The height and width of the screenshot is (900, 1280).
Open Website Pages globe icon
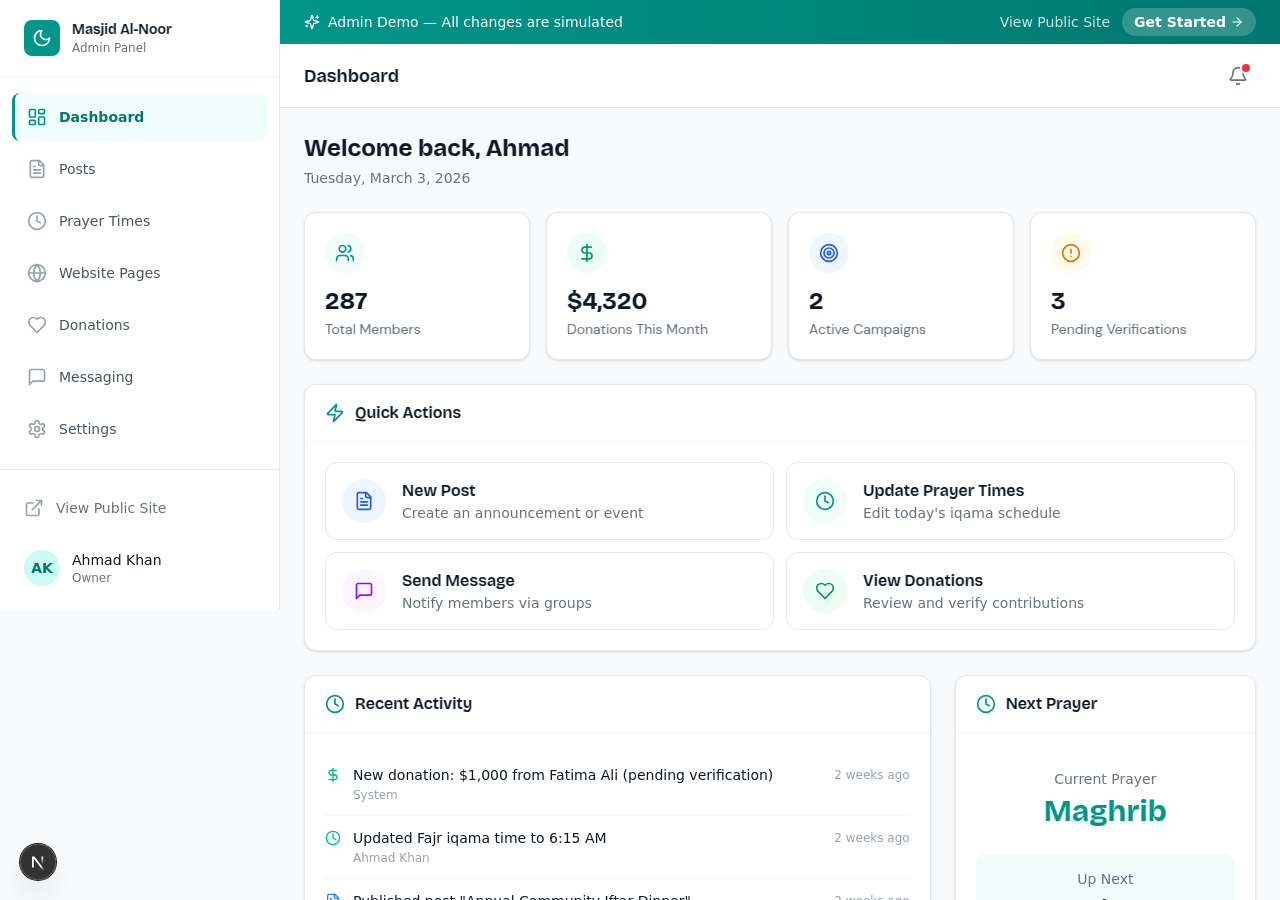(37, 273)
